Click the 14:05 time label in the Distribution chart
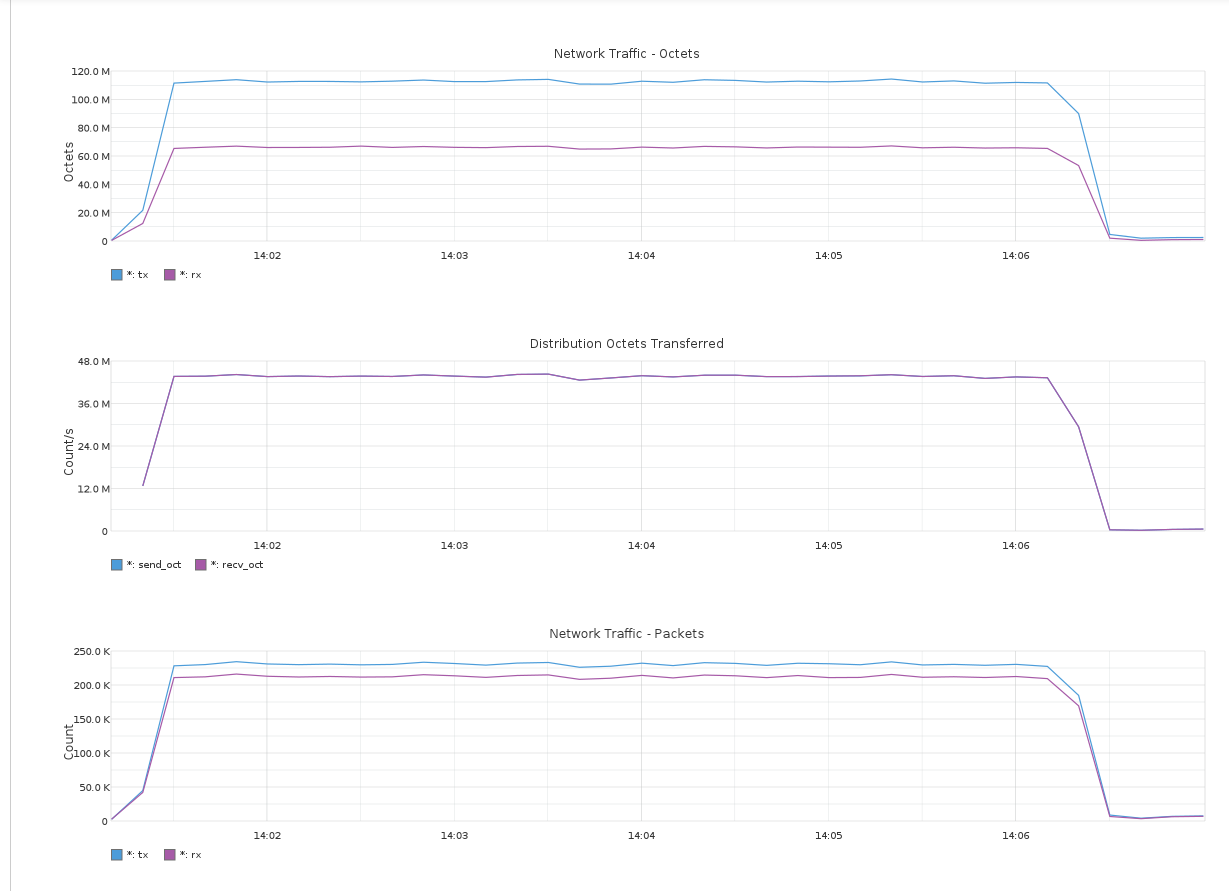 [x=828, y=546]
